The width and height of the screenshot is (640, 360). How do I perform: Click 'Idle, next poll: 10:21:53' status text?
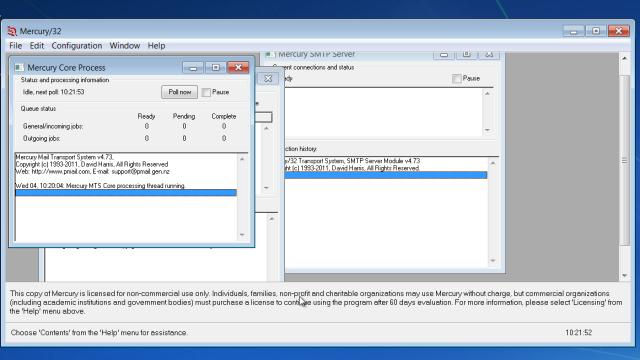[x=53, y=92]
